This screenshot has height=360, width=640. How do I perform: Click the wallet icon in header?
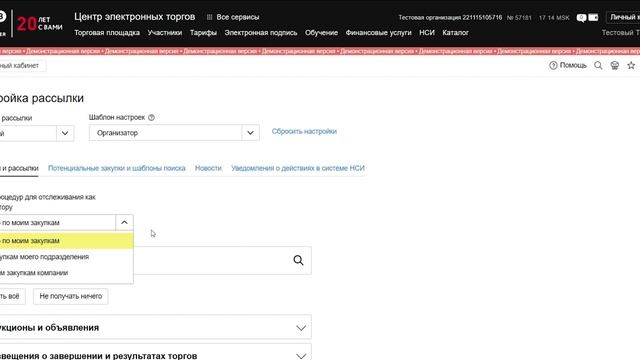click(x=593, y=17)
